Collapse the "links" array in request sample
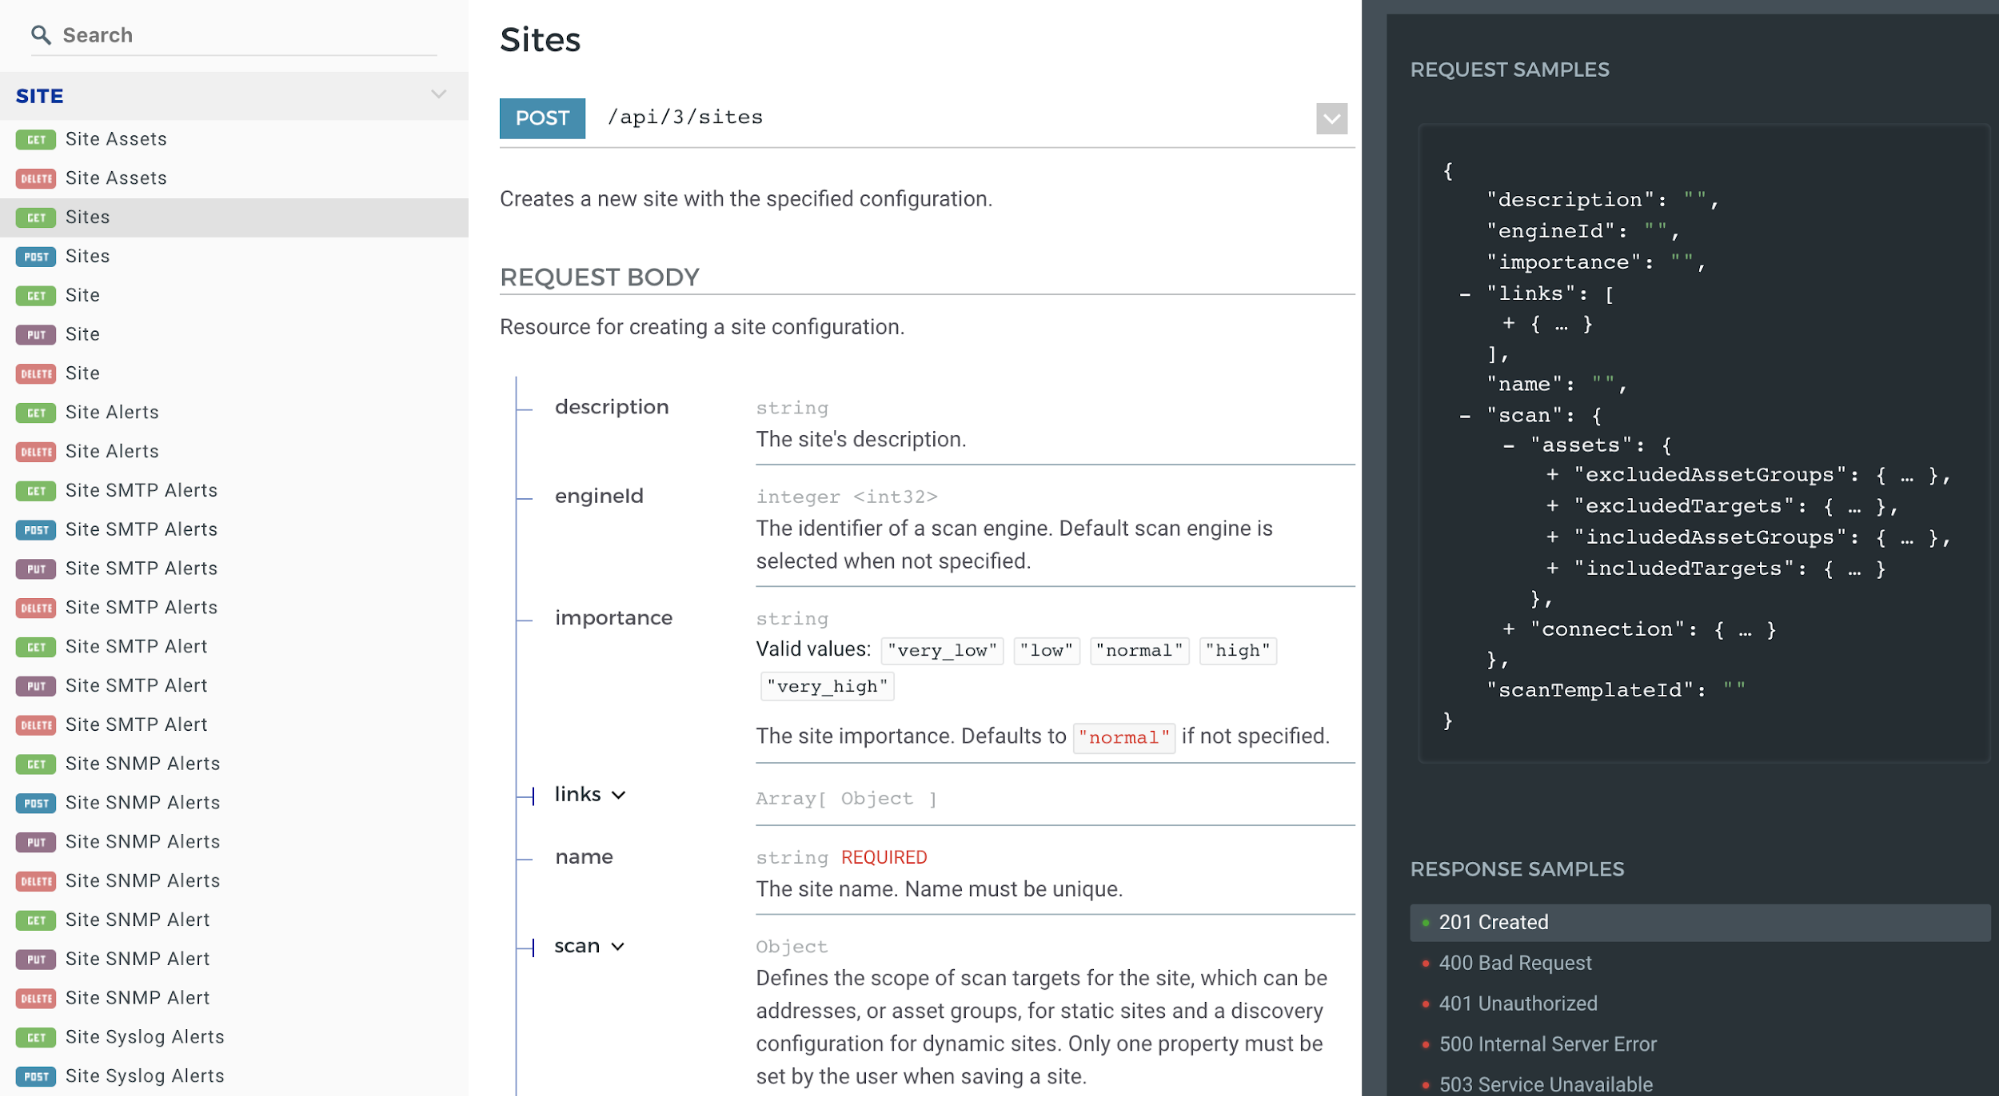 1465,294
